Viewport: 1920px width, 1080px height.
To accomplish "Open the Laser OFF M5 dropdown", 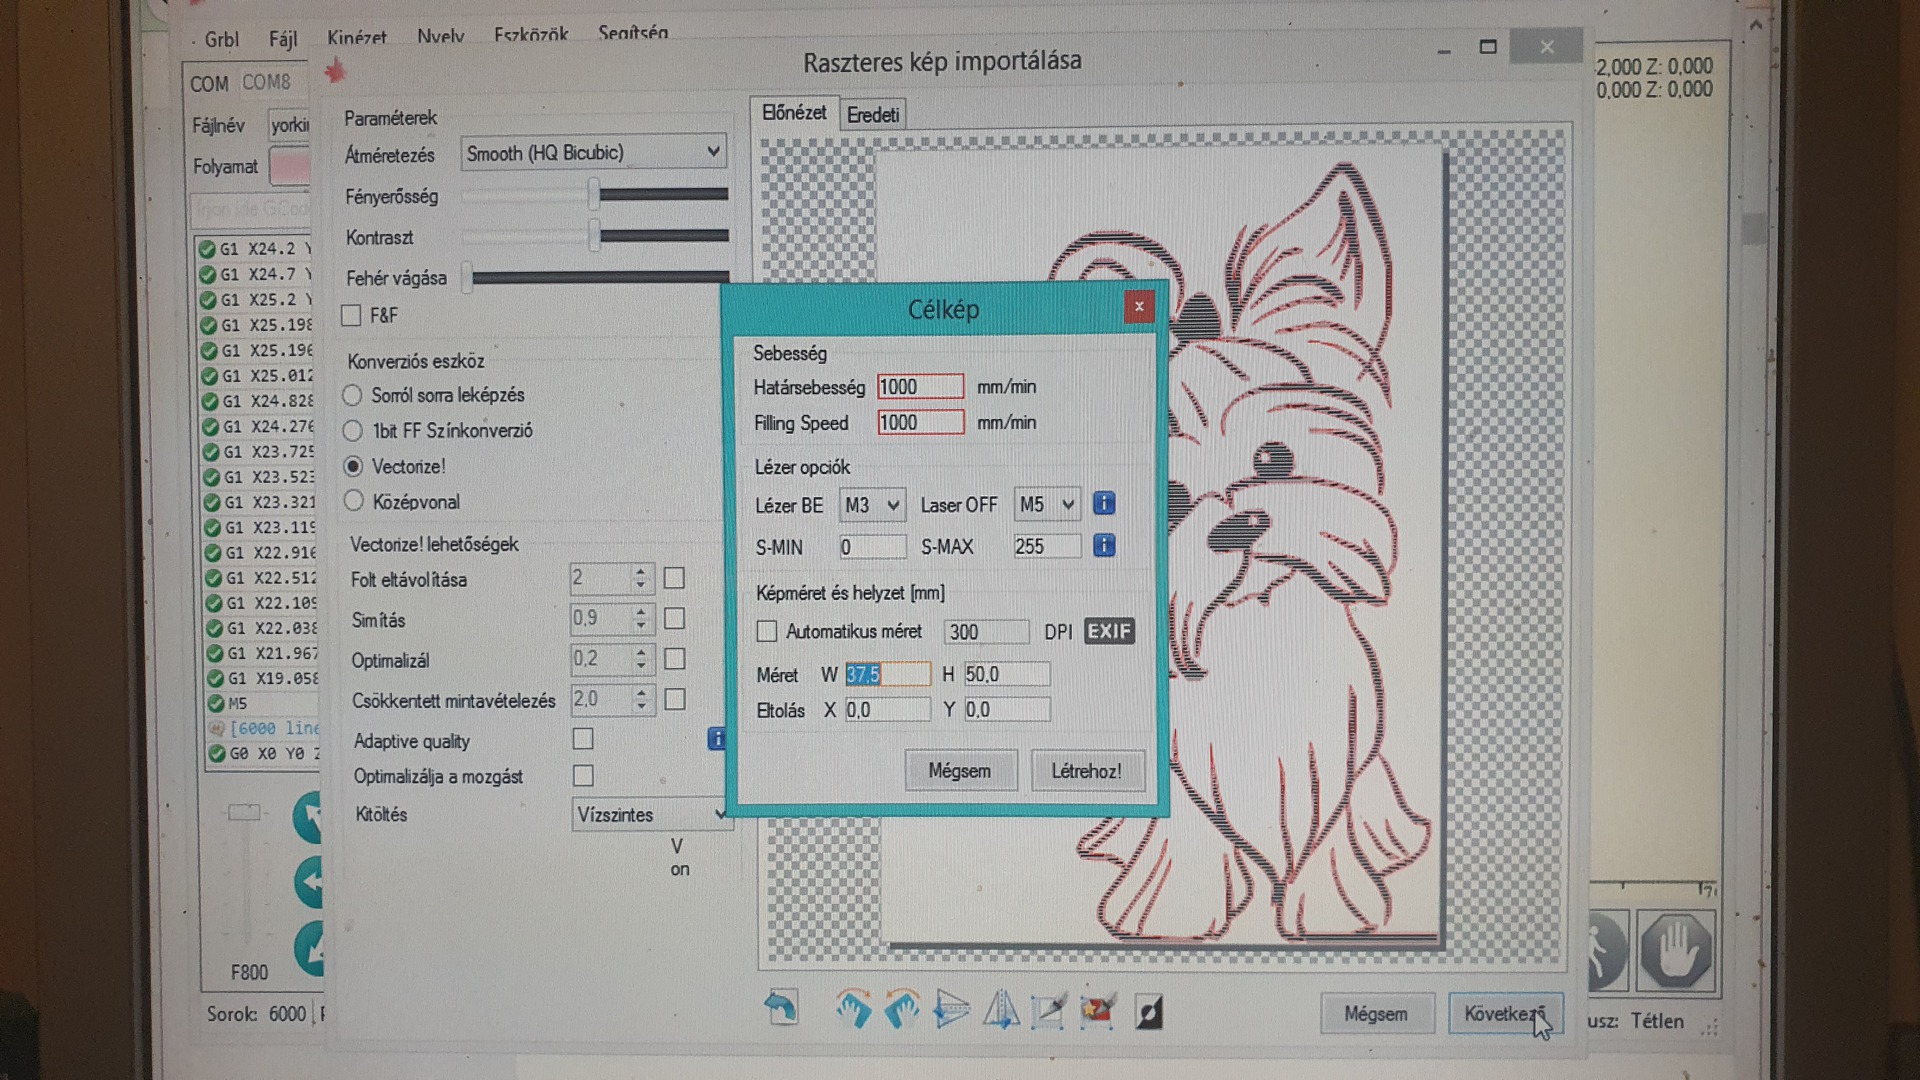I will pos(1046,505).
